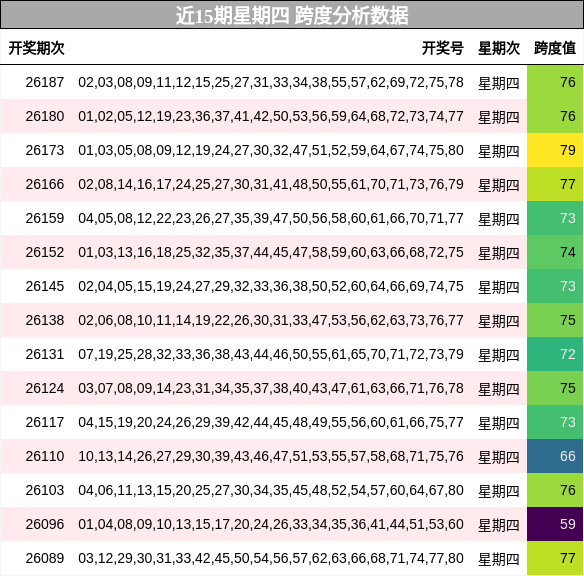Click the winning numbers of draw 26110
The image size is (584, 576).
(x=271, y=456)
